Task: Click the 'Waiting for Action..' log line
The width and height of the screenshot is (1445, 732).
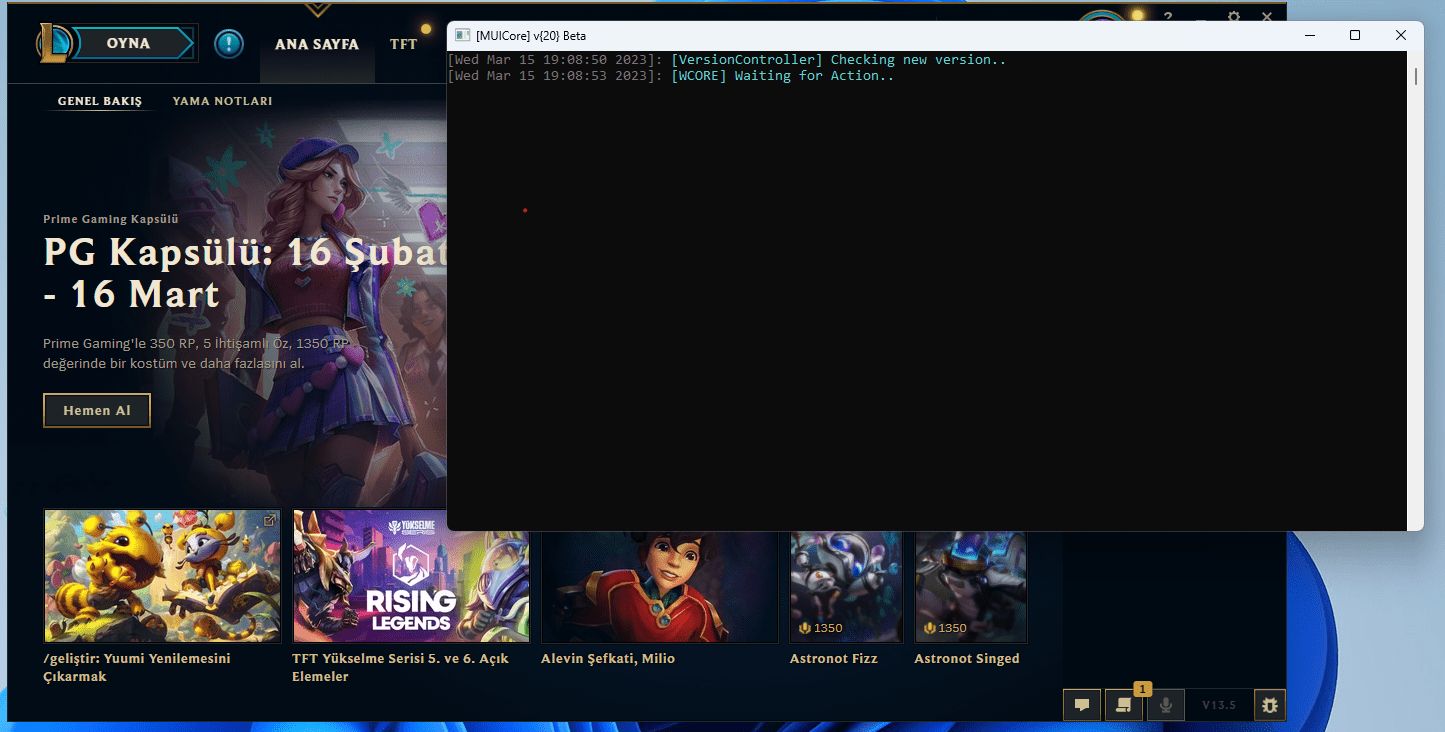Action: 815,76
